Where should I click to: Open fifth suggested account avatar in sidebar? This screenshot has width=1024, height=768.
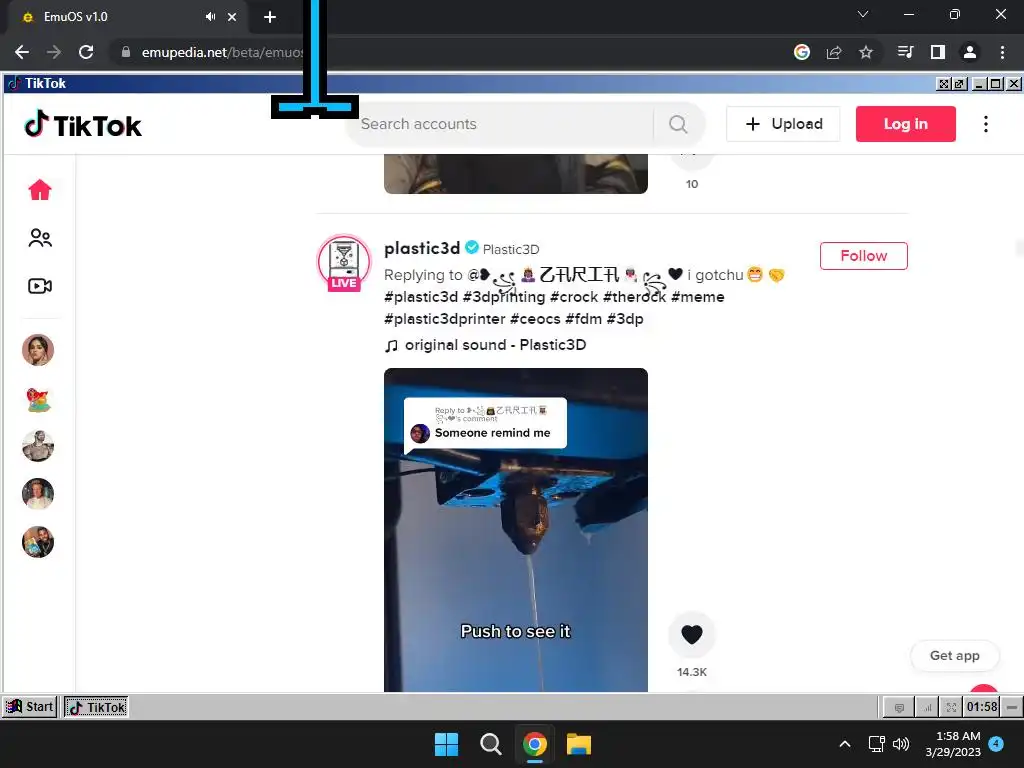pos(38,542)
